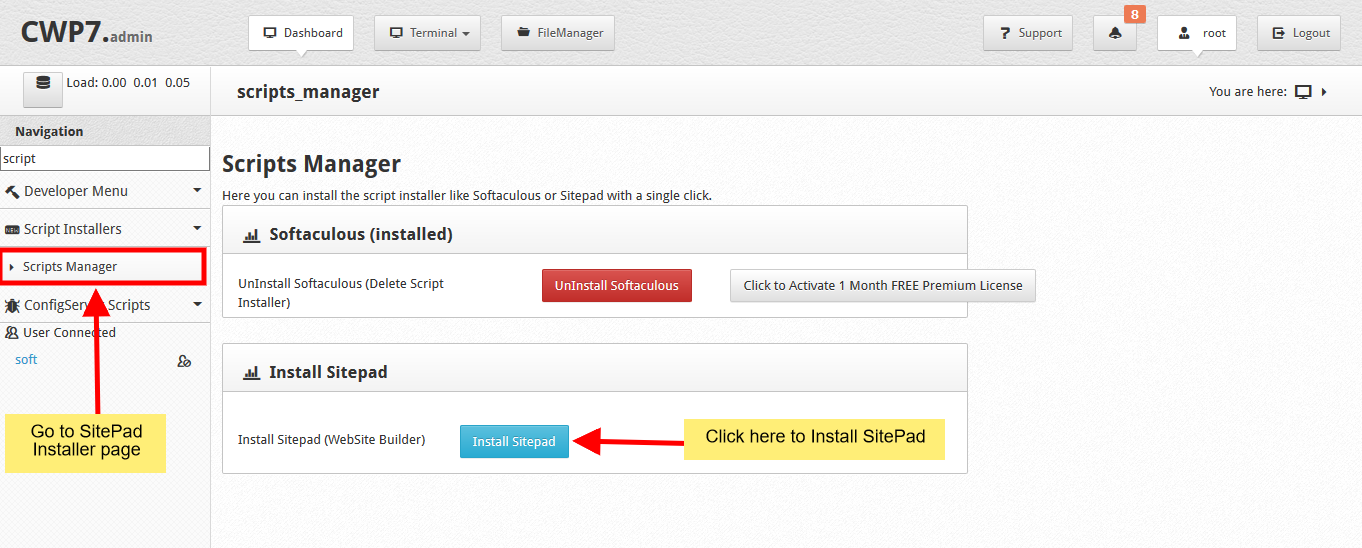This screenshot has width=1362, height=548.
Task: Click the user icon beside soft
Action: click(x=184, y=361)
